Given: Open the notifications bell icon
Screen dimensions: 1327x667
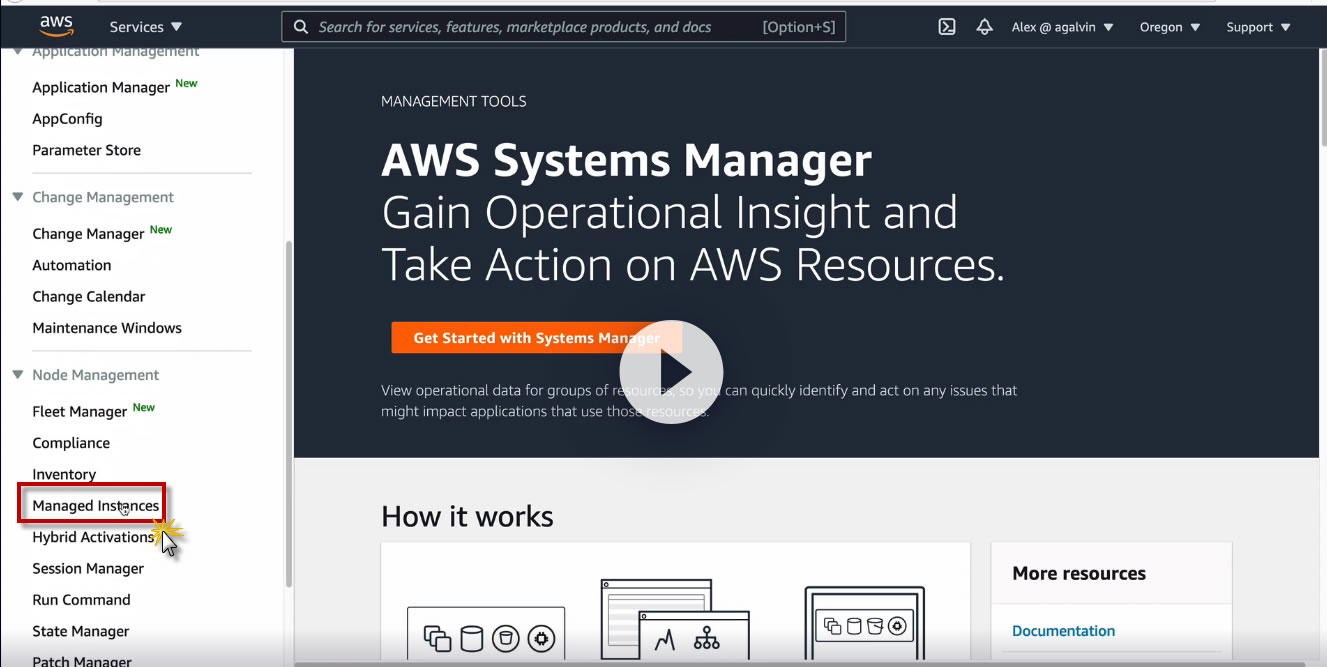Looking at the screenshot, I should [x=984, y=27].
